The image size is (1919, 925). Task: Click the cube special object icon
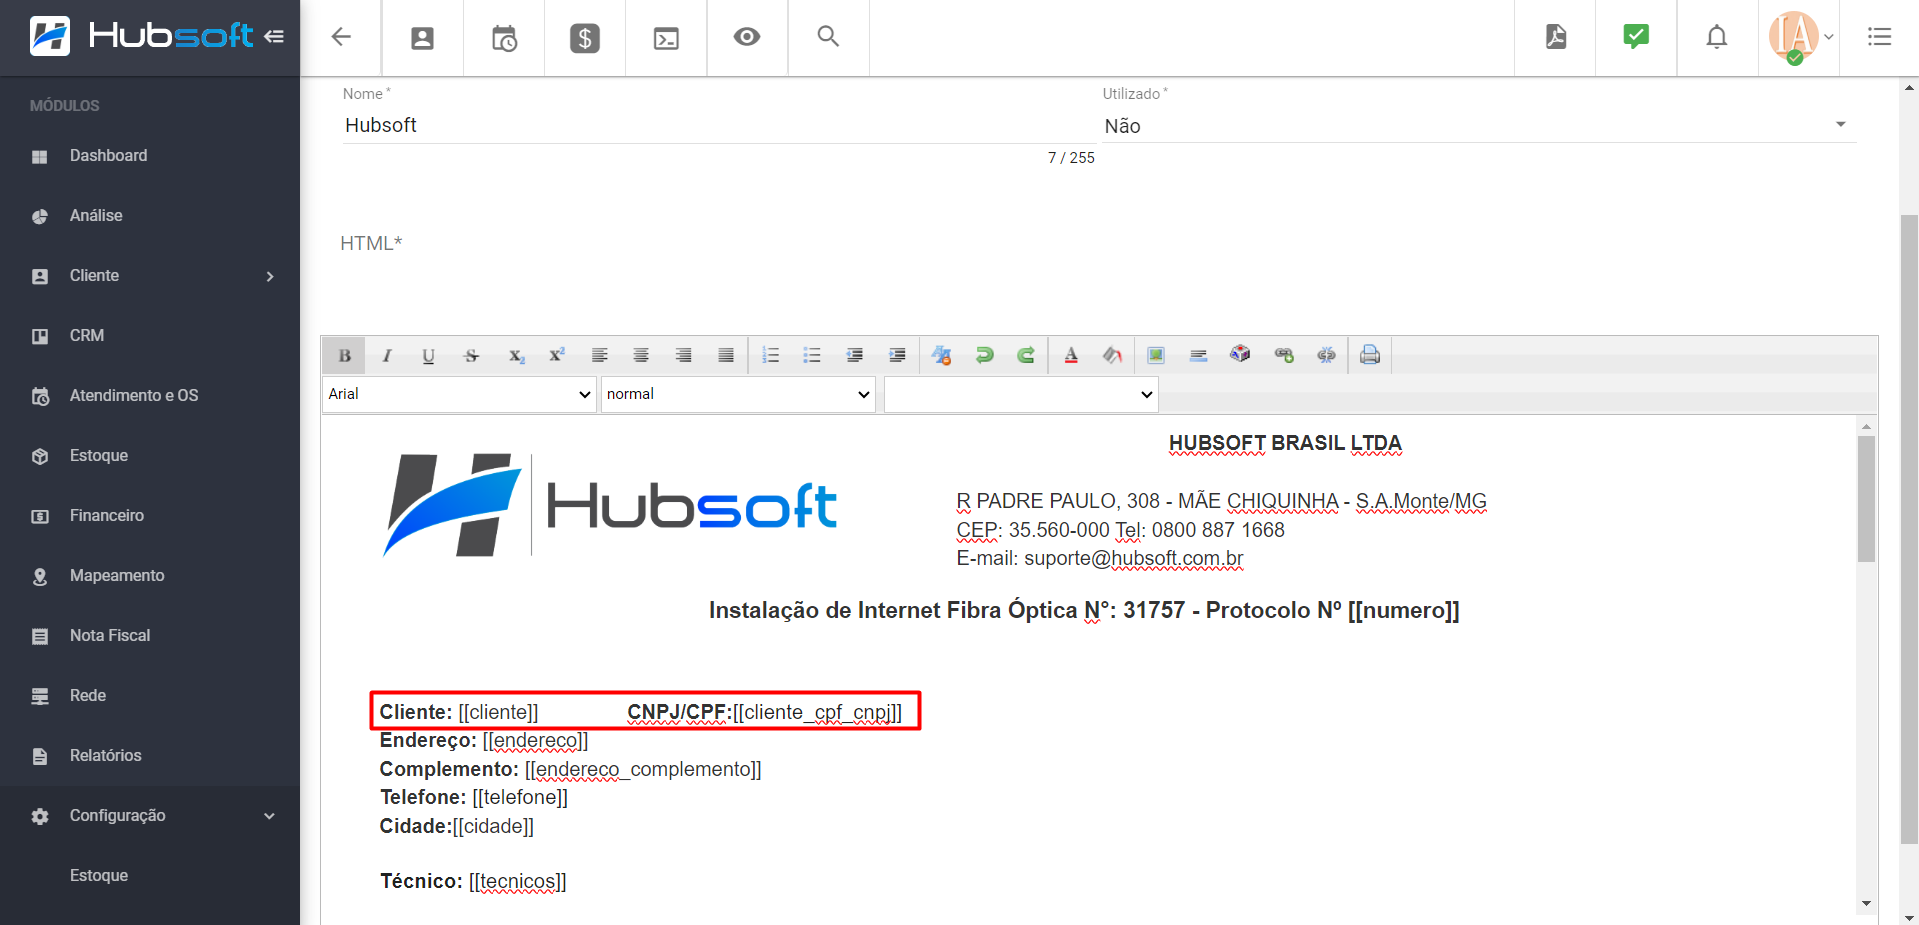(x=1240, y=355)
